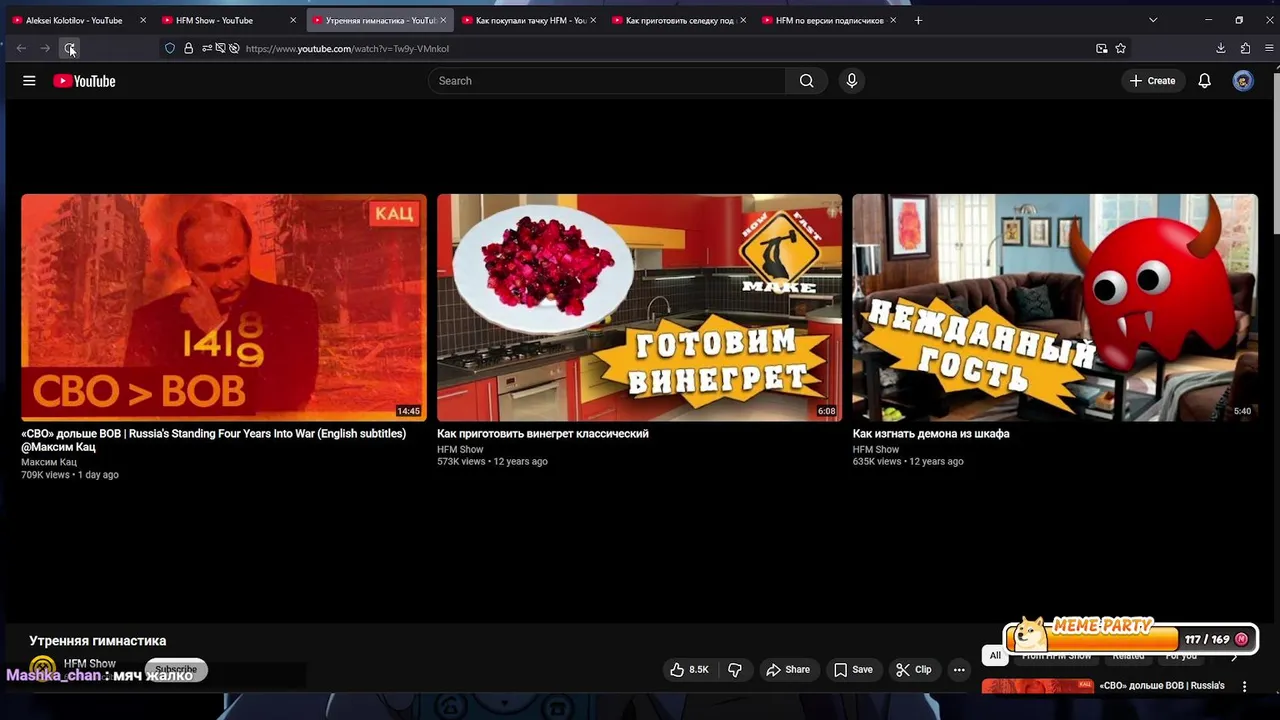Save the video to a playlist
Viewport: 1280px width, 720px height.
pyautogui.click(x=853, y=670)
